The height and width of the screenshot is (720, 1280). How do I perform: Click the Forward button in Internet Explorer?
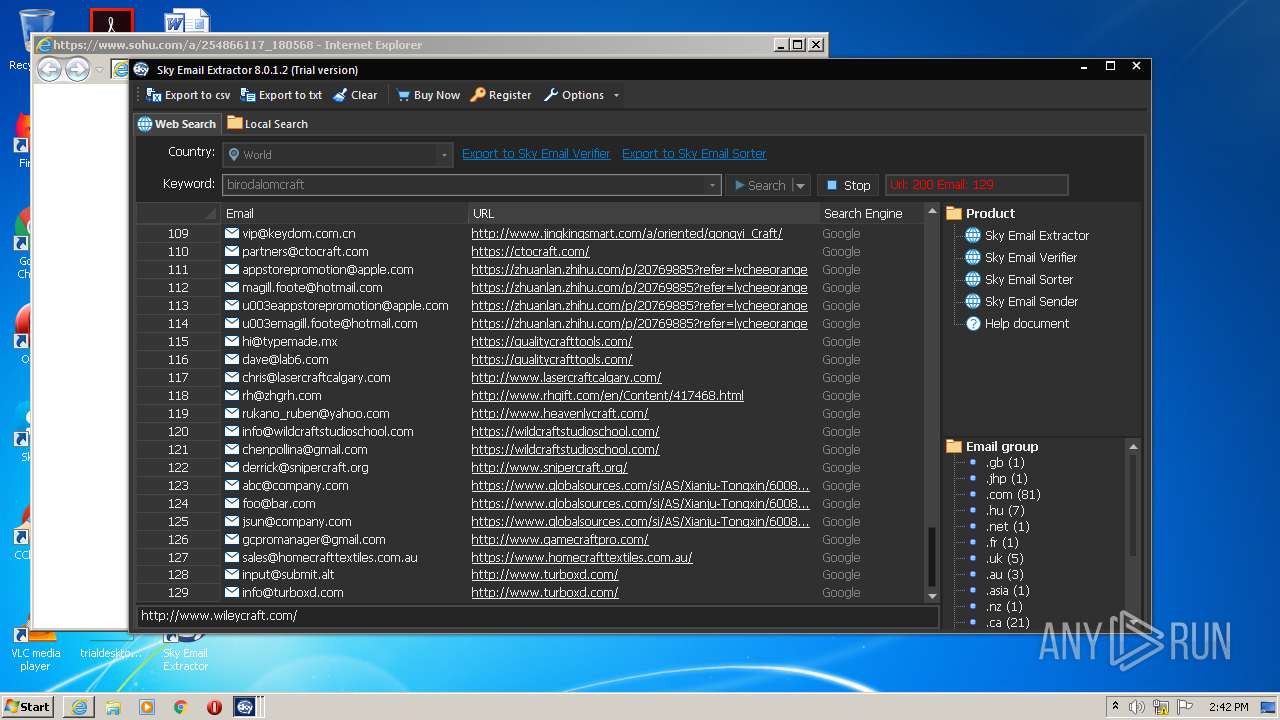(x=77, y=69)
